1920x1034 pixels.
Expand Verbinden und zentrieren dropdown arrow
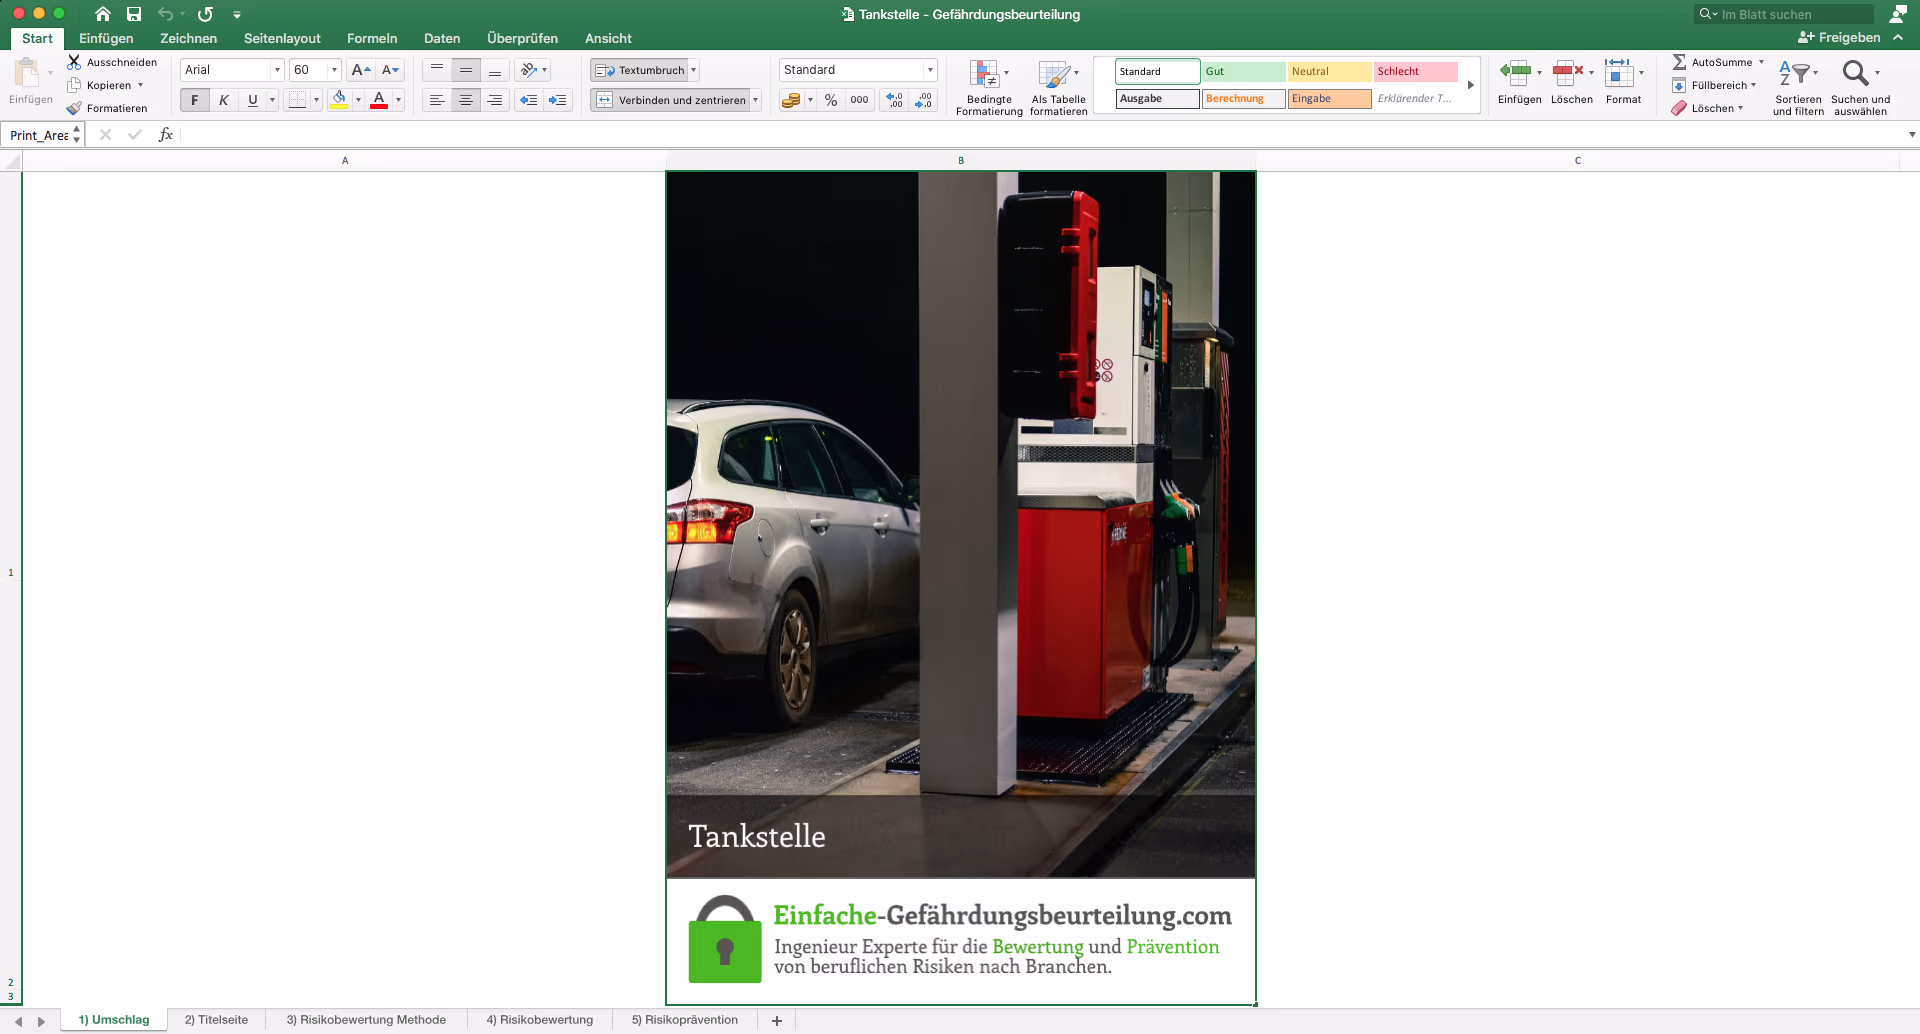756,100
